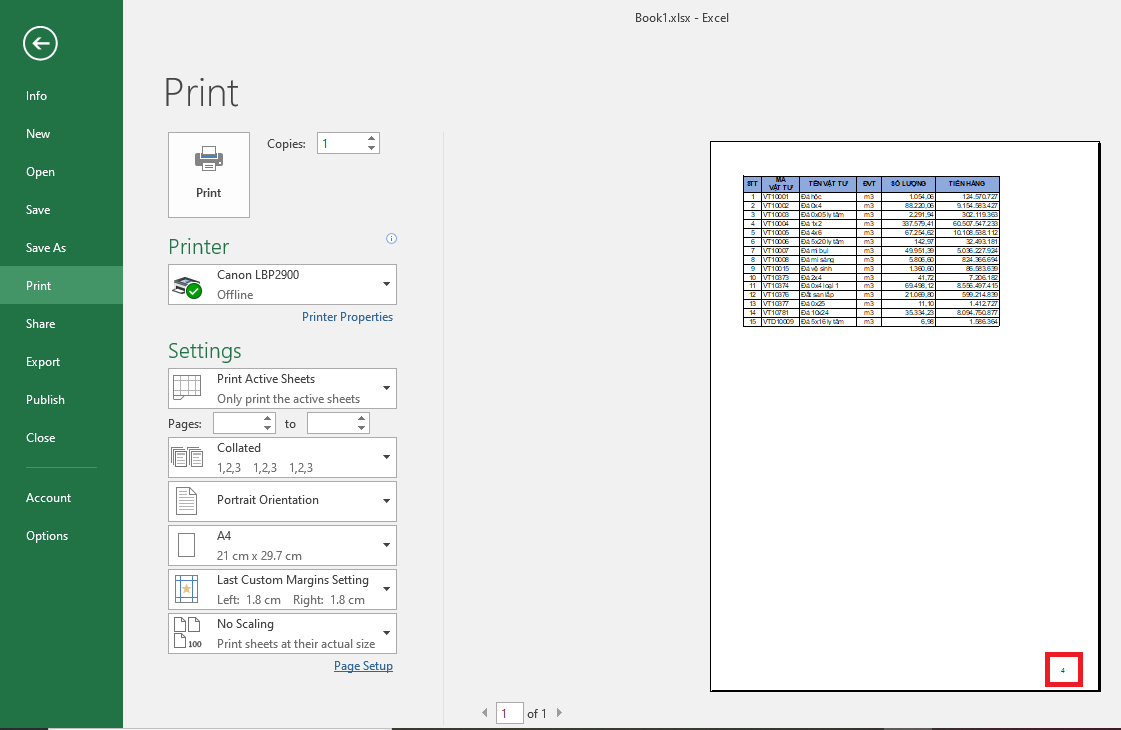The width and height of the screenshot is (1121, 730).
Task: Go back using the circled arrow
Action: click(40, 44)
